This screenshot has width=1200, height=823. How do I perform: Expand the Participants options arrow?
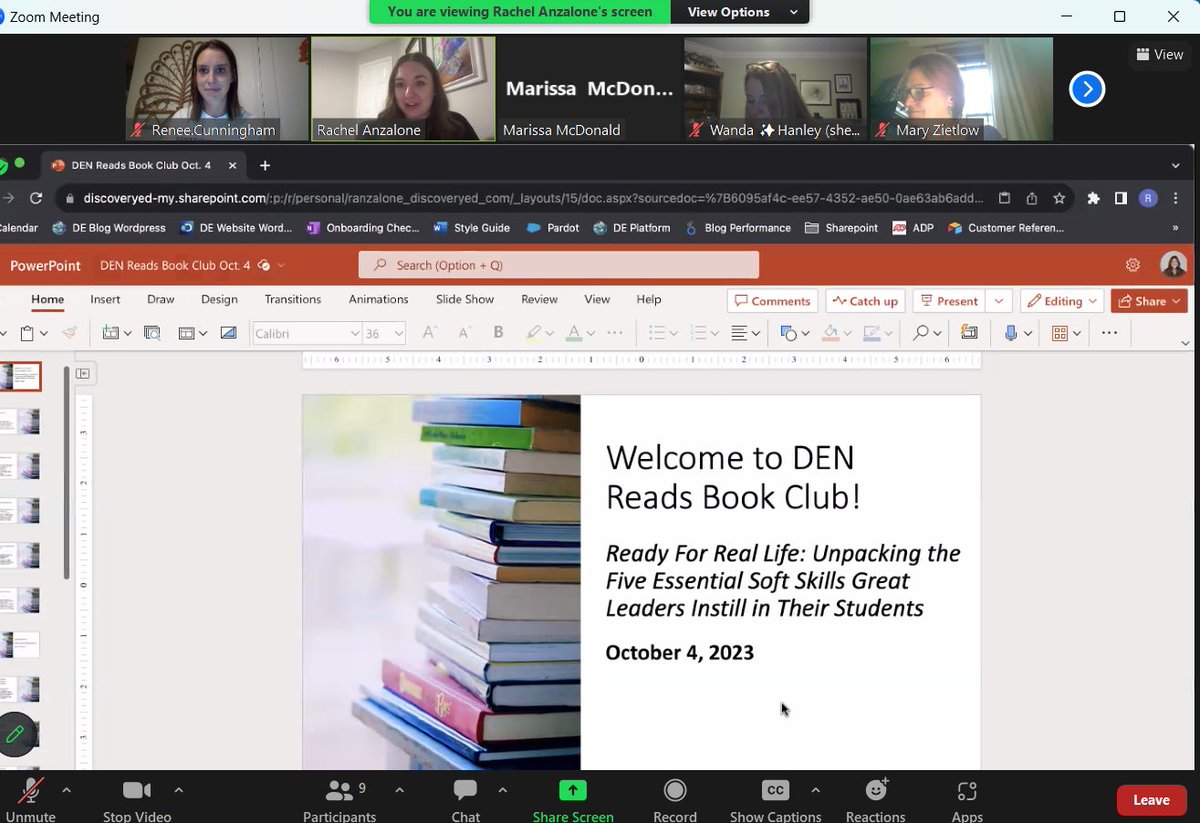(399, 790)
